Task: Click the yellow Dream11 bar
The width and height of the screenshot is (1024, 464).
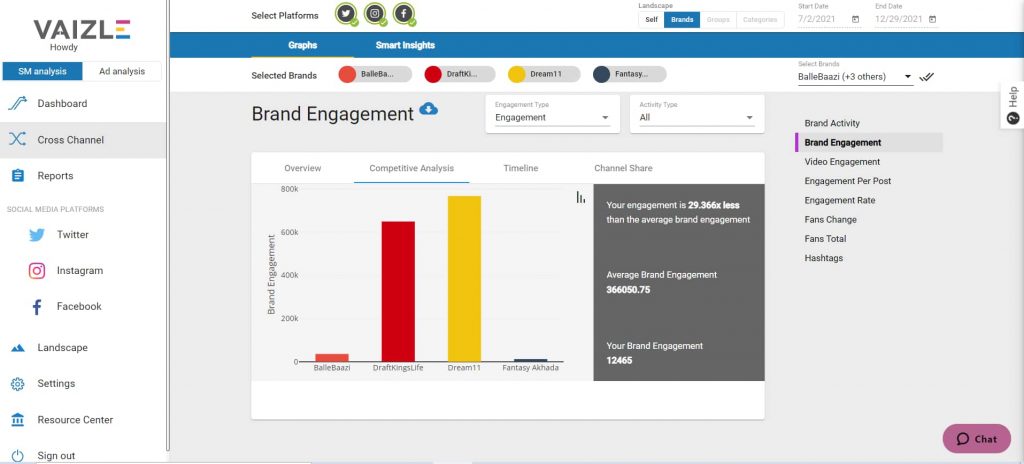Action: tap(464, 278)
